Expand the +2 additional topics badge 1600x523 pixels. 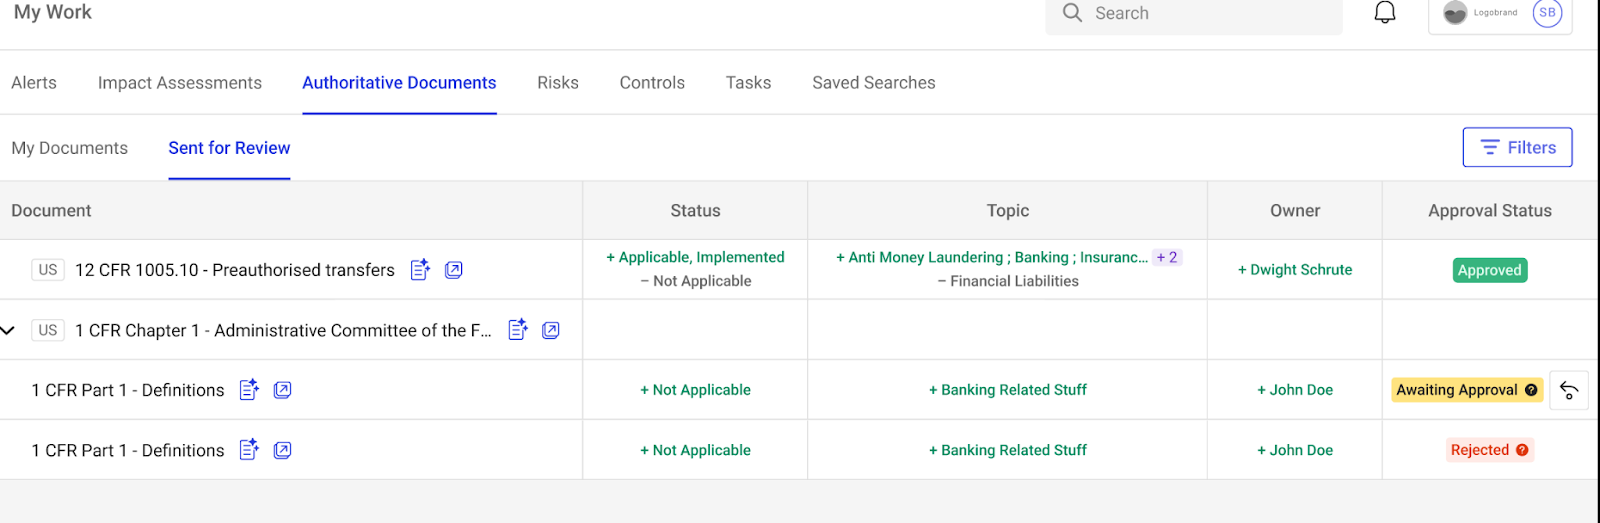(x=1167, y=257)
